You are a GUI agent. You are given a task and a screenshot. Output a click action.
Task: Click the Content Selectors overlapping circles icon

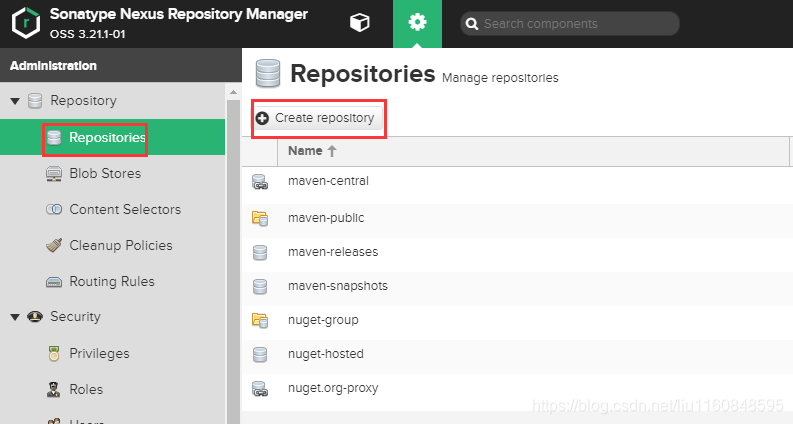54,209
